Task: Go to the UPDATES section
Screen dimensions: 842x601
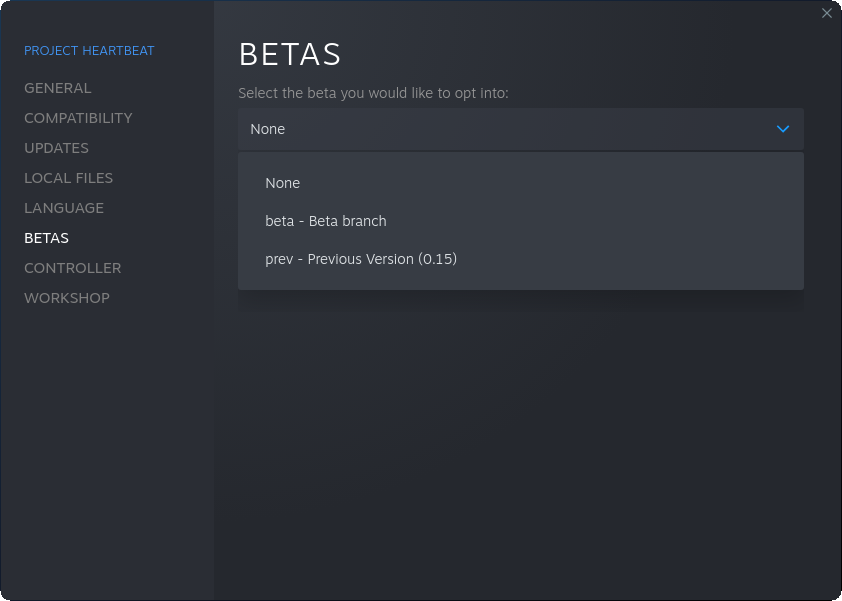Action: [56, 148]
